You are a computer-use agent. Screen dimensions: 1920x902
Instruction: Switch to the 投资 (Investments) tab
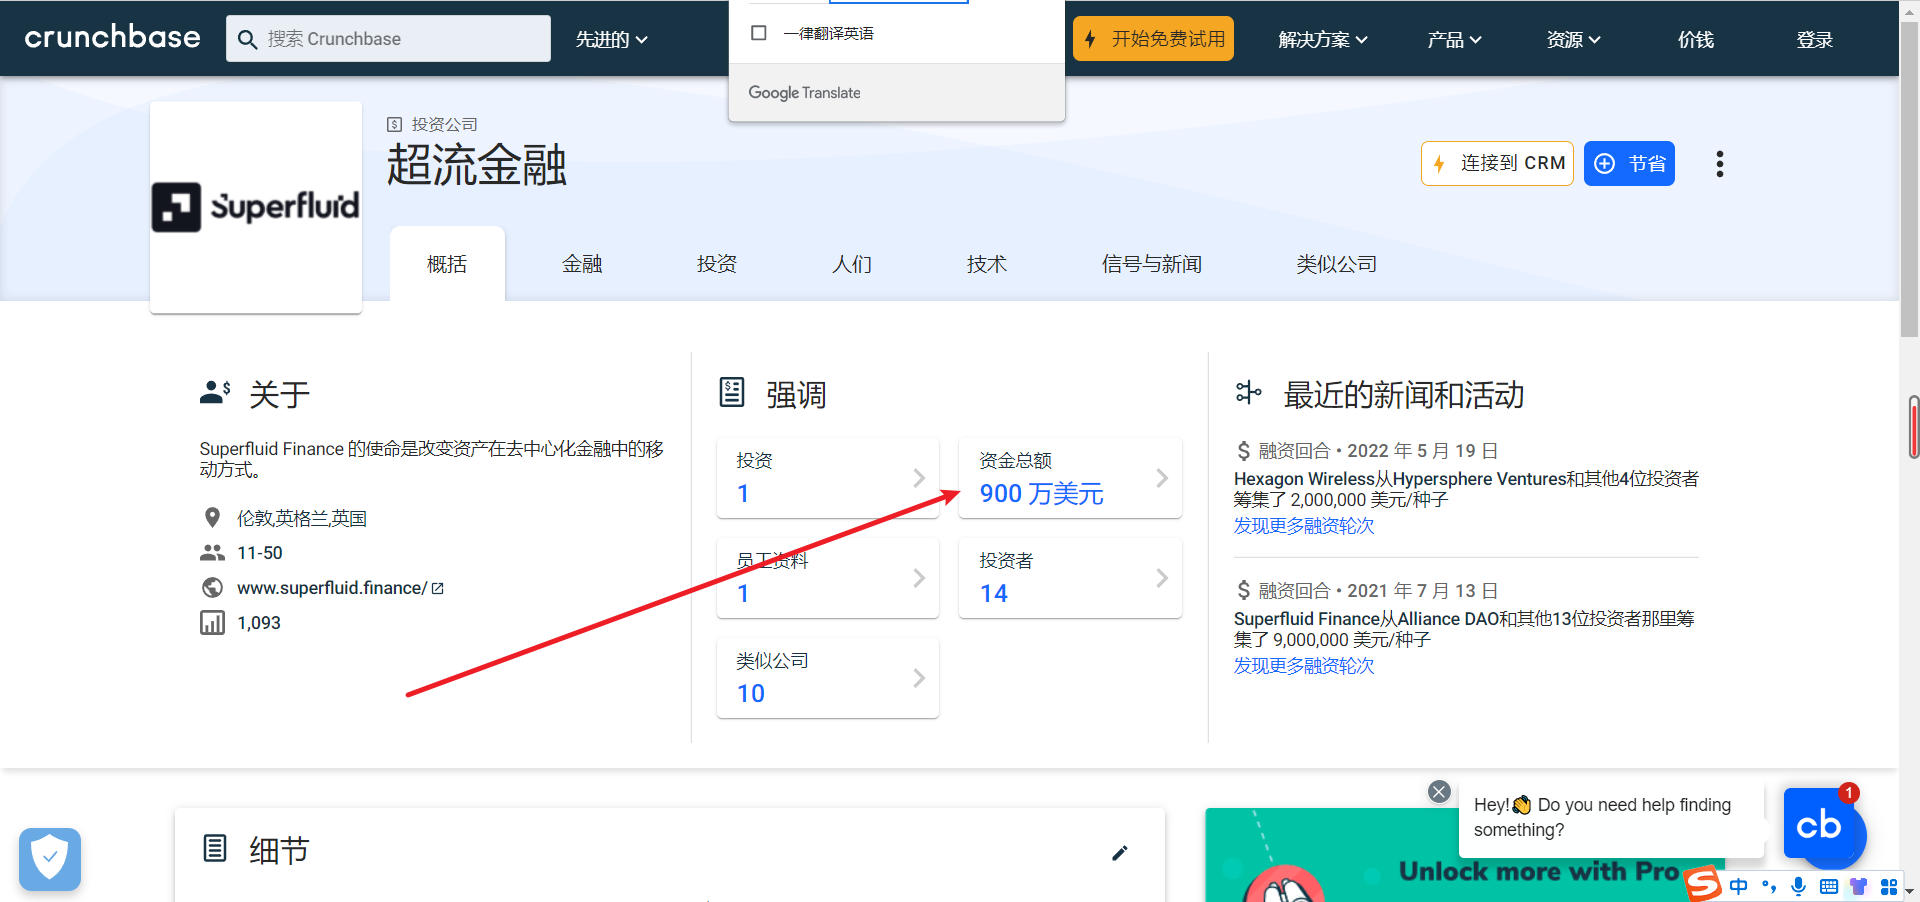(x=717, y=264)
